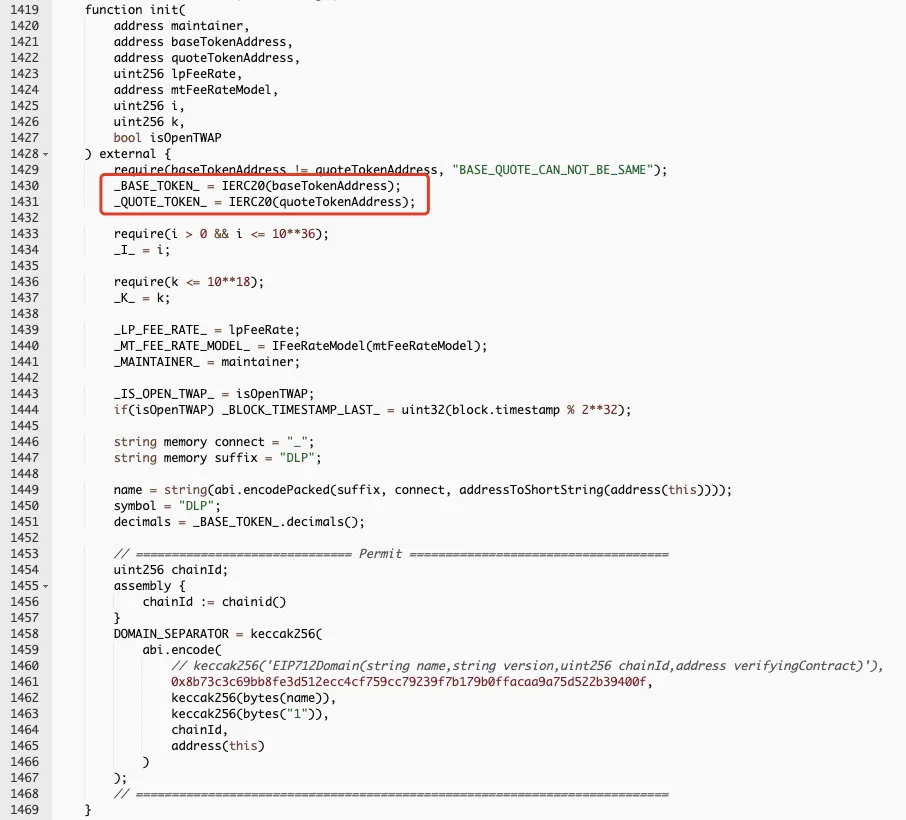Click the _BLOCK_TIMESTAMP_LAST_ variable
This screenshot has height=820, width=906.
pos(301,410)
